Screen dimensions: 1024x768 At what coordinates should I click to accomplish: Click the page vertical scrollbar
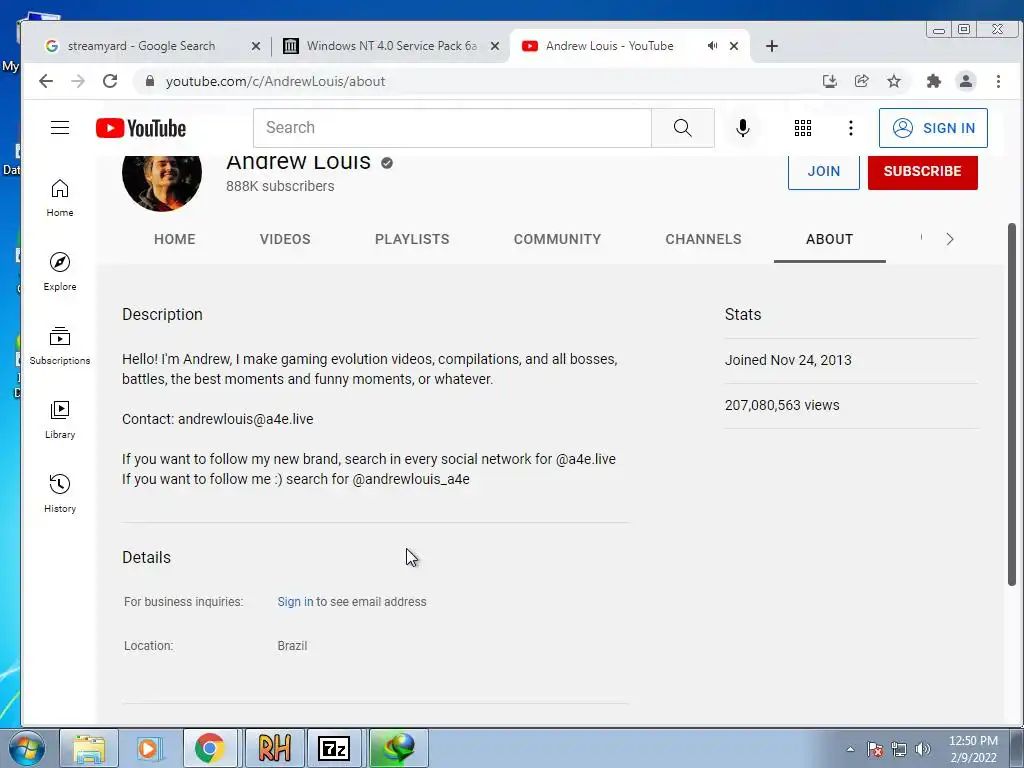pos(1012,405)
